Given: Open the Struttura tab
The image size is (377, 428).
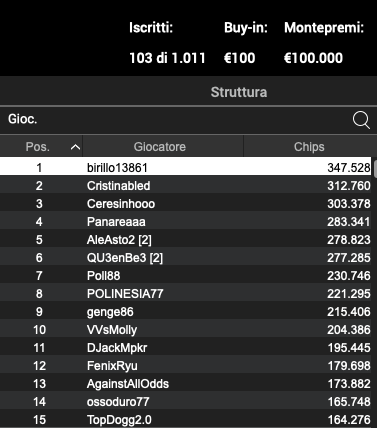Looking at the screenshot, I should 239,92.
